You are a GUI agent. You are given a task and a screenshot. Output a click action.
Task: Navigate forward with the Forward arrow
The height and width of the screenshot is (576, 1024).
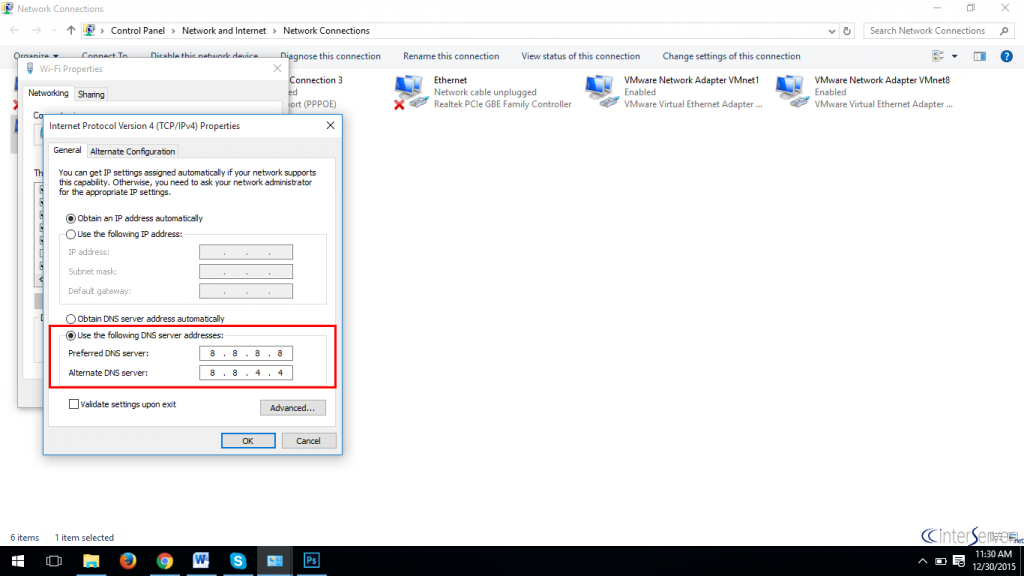[x=36, y=31]
